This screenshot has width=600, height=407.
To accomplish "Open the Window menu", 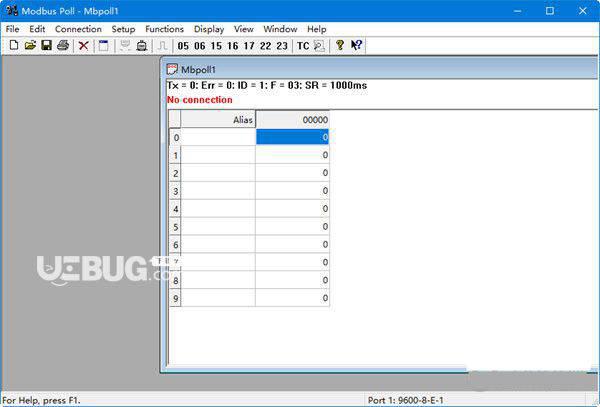I will 280,29.
